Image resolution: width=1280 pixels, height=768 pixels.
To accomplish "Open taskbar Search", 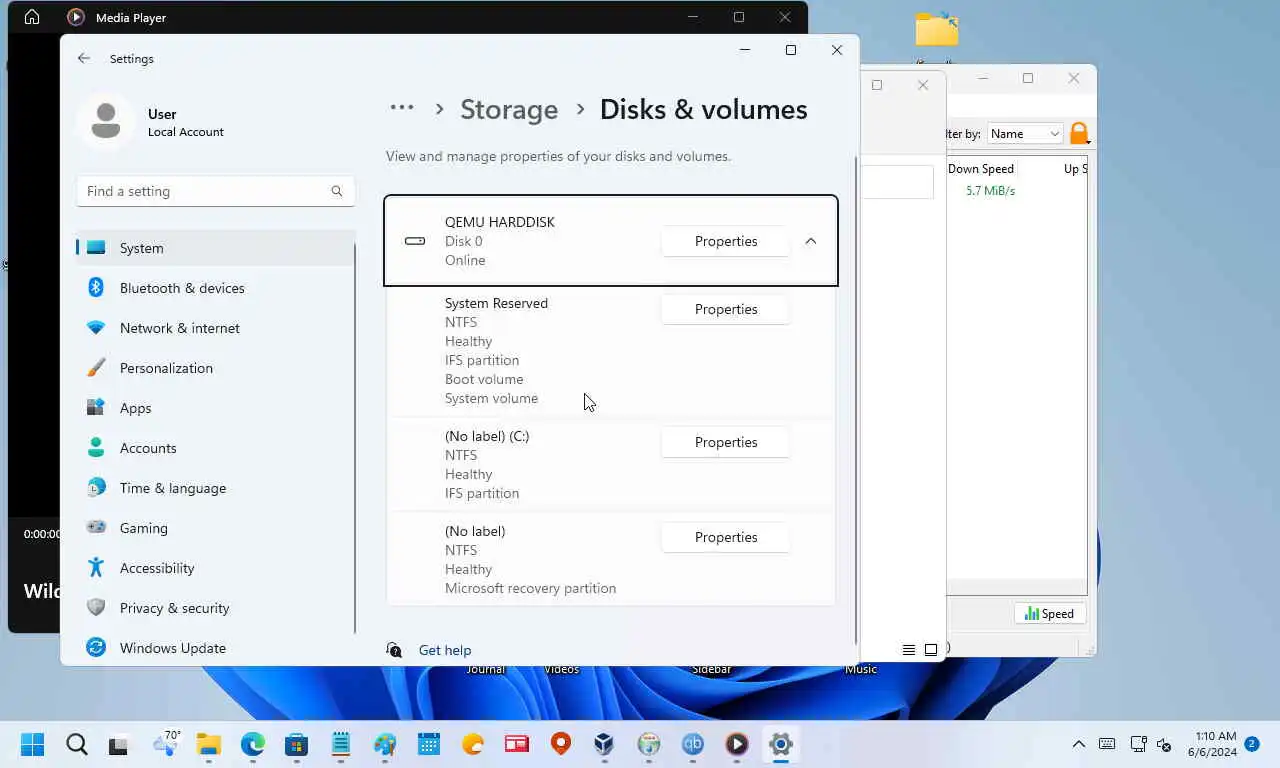I will coord(77,744).
